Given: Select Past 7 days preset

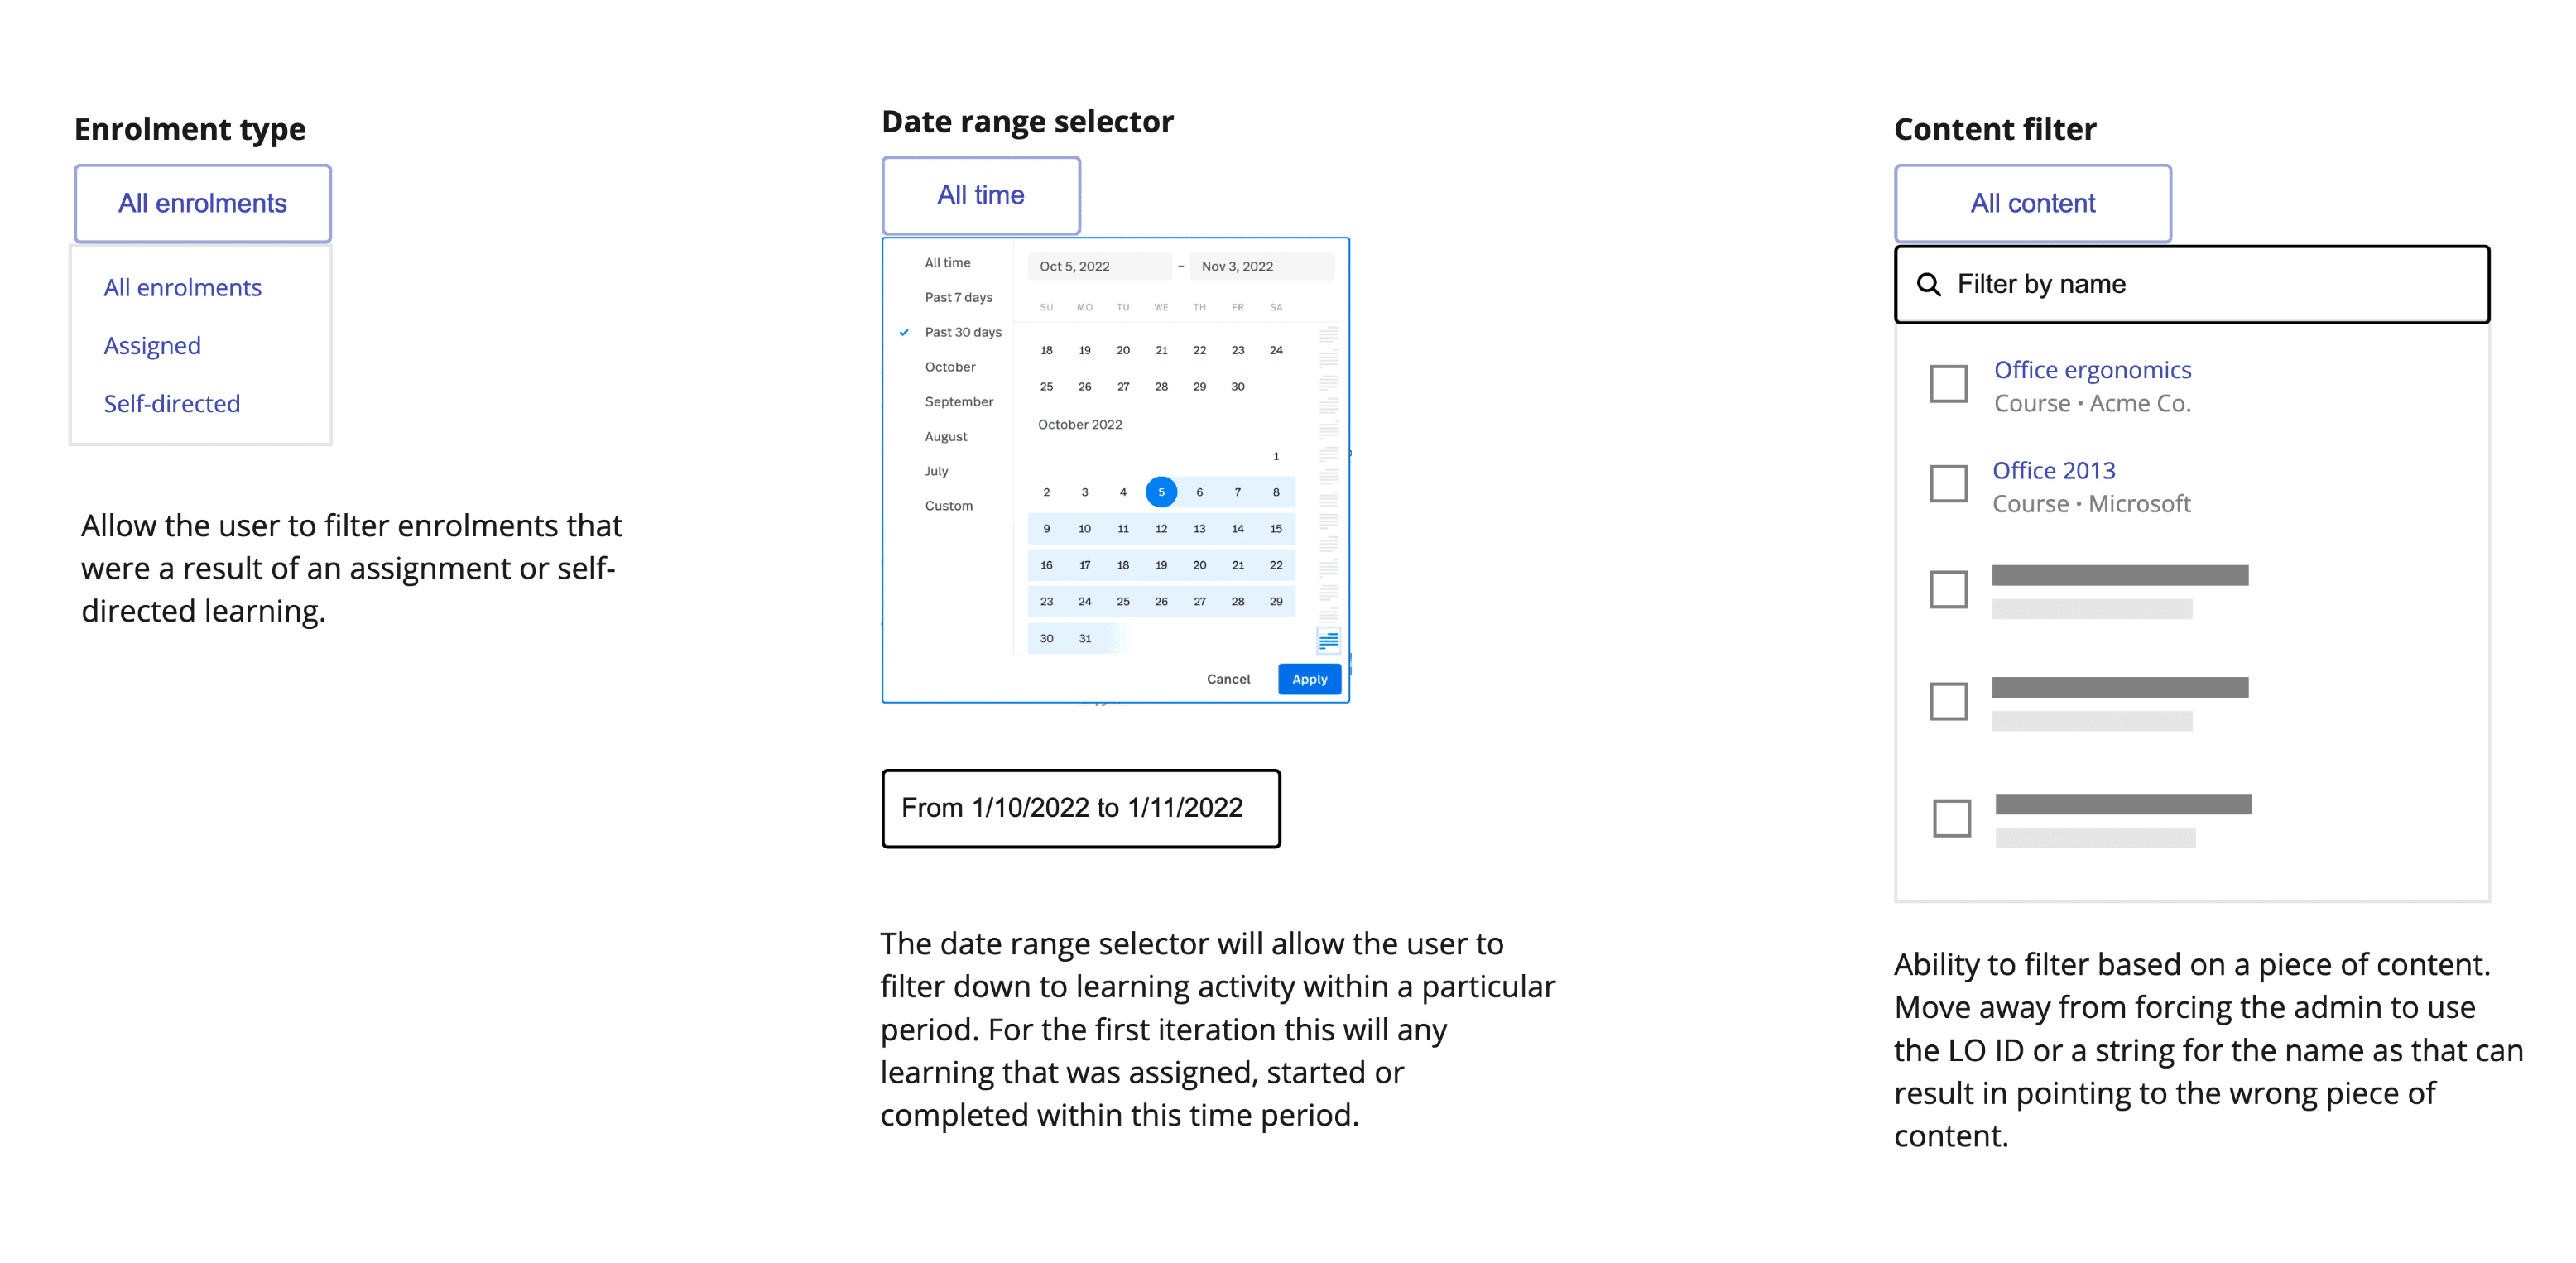Looking at the screenshot, I should coord(958,298).
